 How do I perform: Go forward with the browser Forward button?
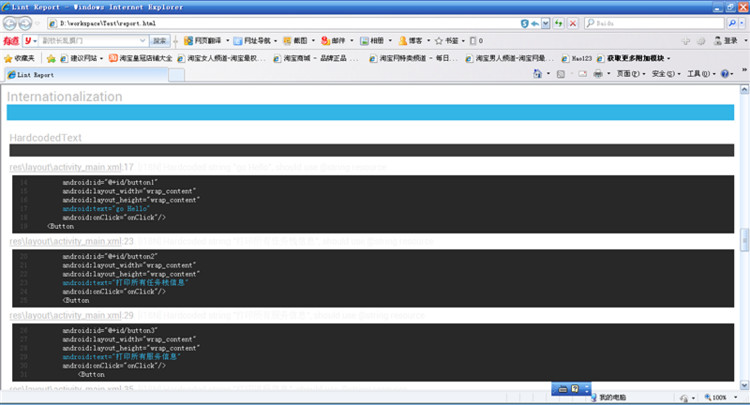click(x=25, y=23)
